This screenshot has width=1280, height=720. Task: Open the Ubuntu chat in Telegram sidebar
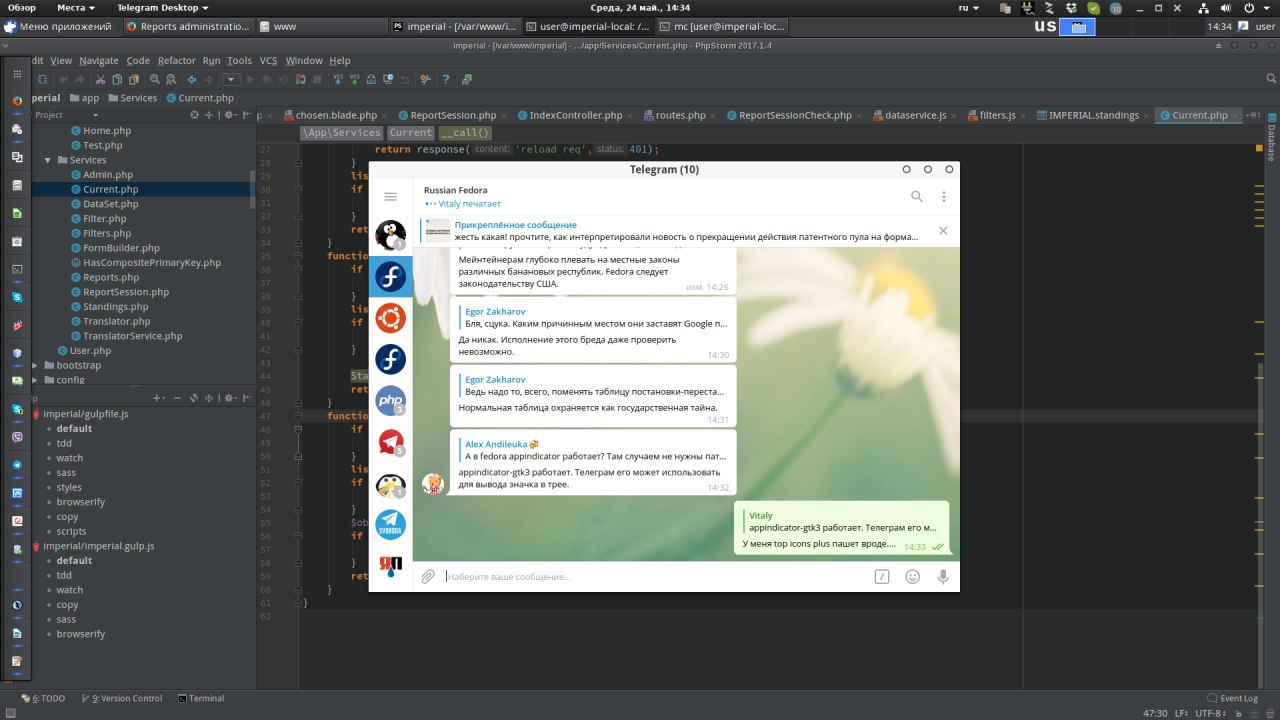tap(391, 318)
